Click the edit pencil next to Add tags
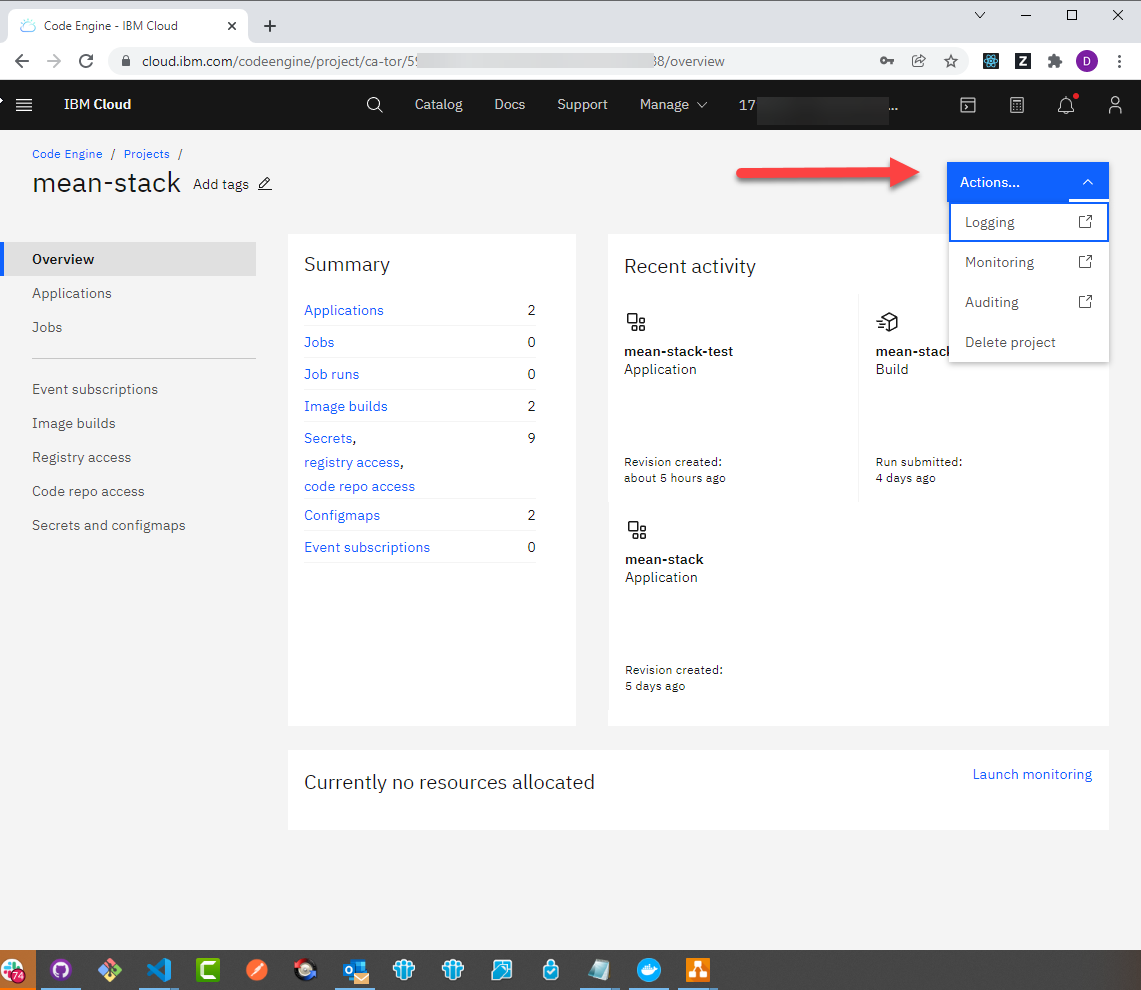The height and width of the screenshot is (990, 1141). pos(265,184)
